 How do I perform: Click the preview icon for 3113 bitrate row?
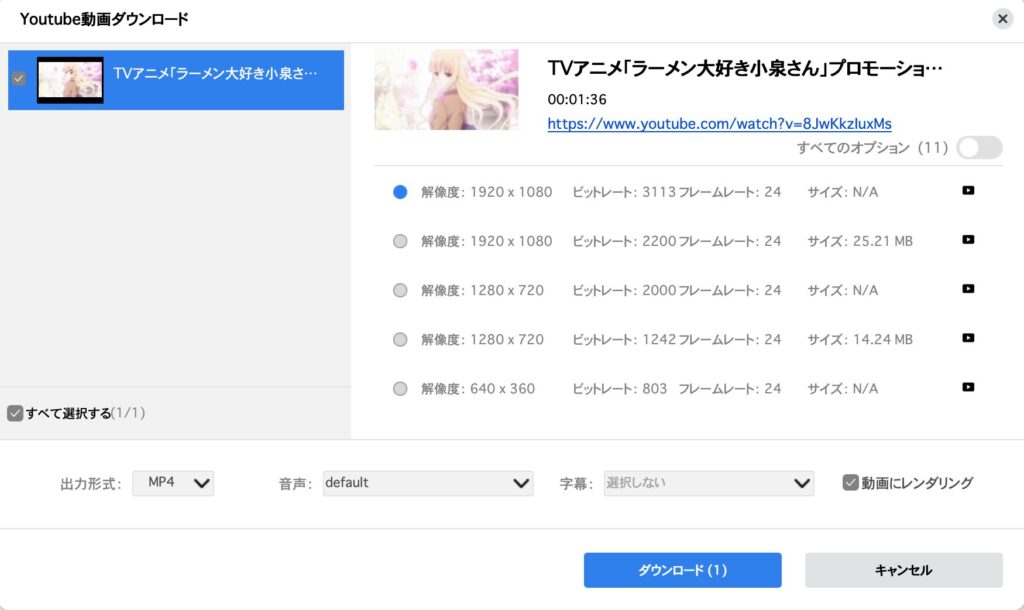point(968,191)
